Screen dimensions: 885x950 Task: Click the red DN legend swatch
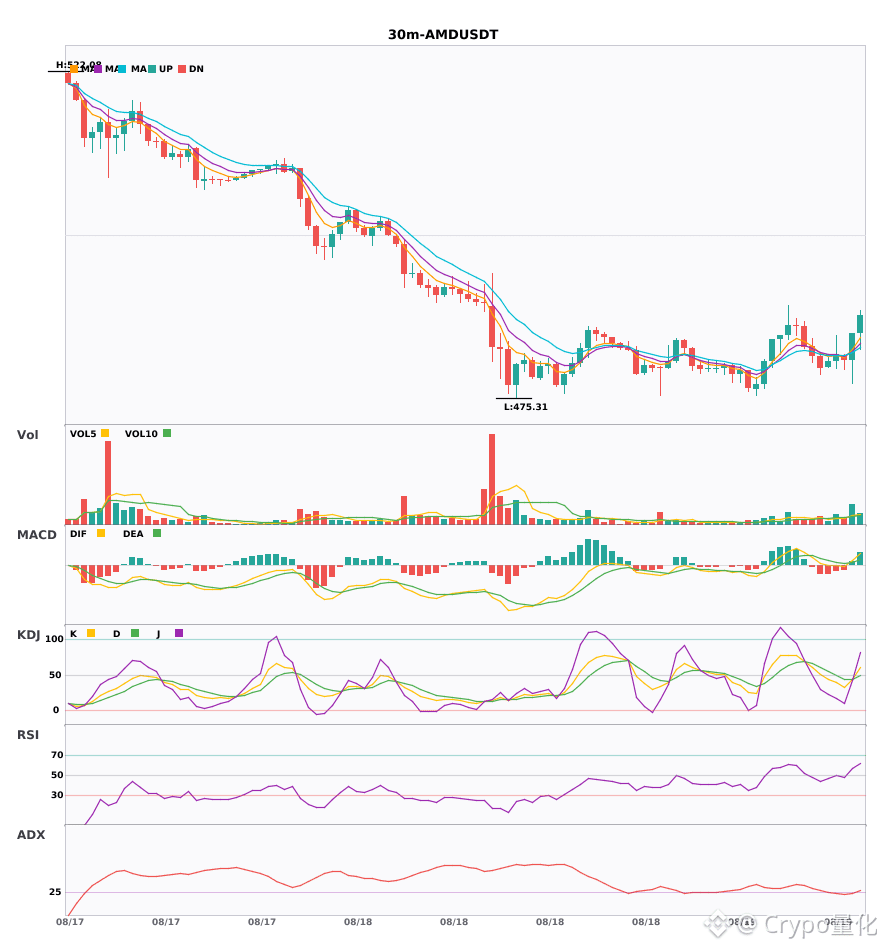tap(182, 69)
